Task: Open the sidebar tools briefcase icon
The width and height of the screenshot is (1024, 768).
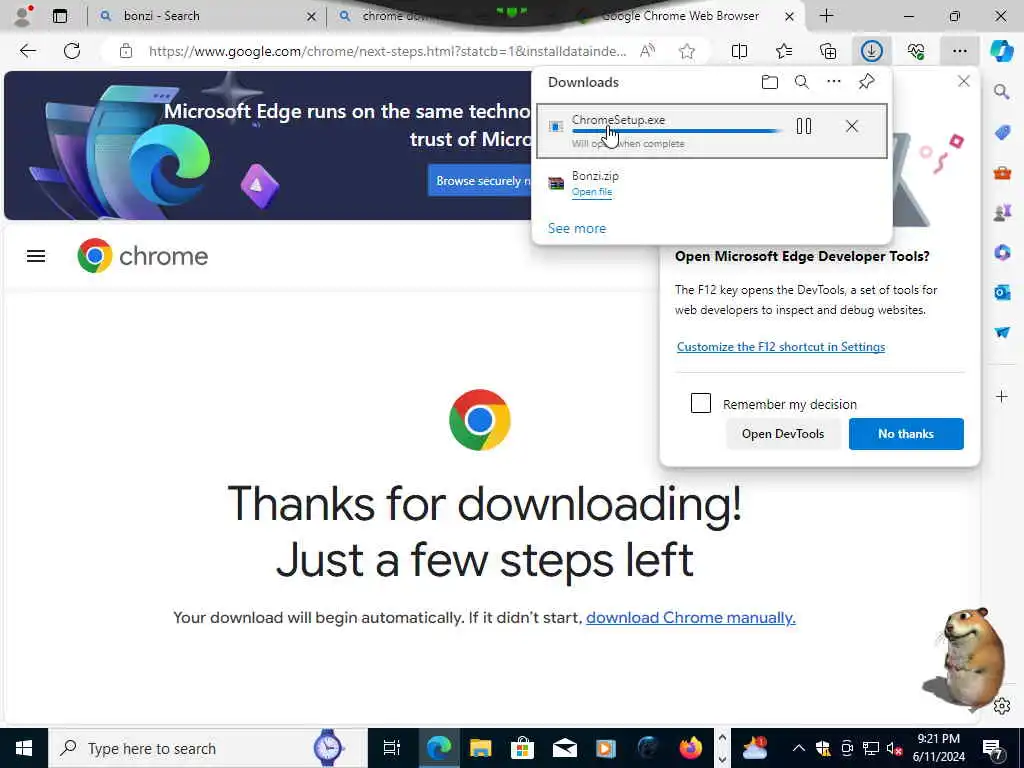Action: 1002,172
